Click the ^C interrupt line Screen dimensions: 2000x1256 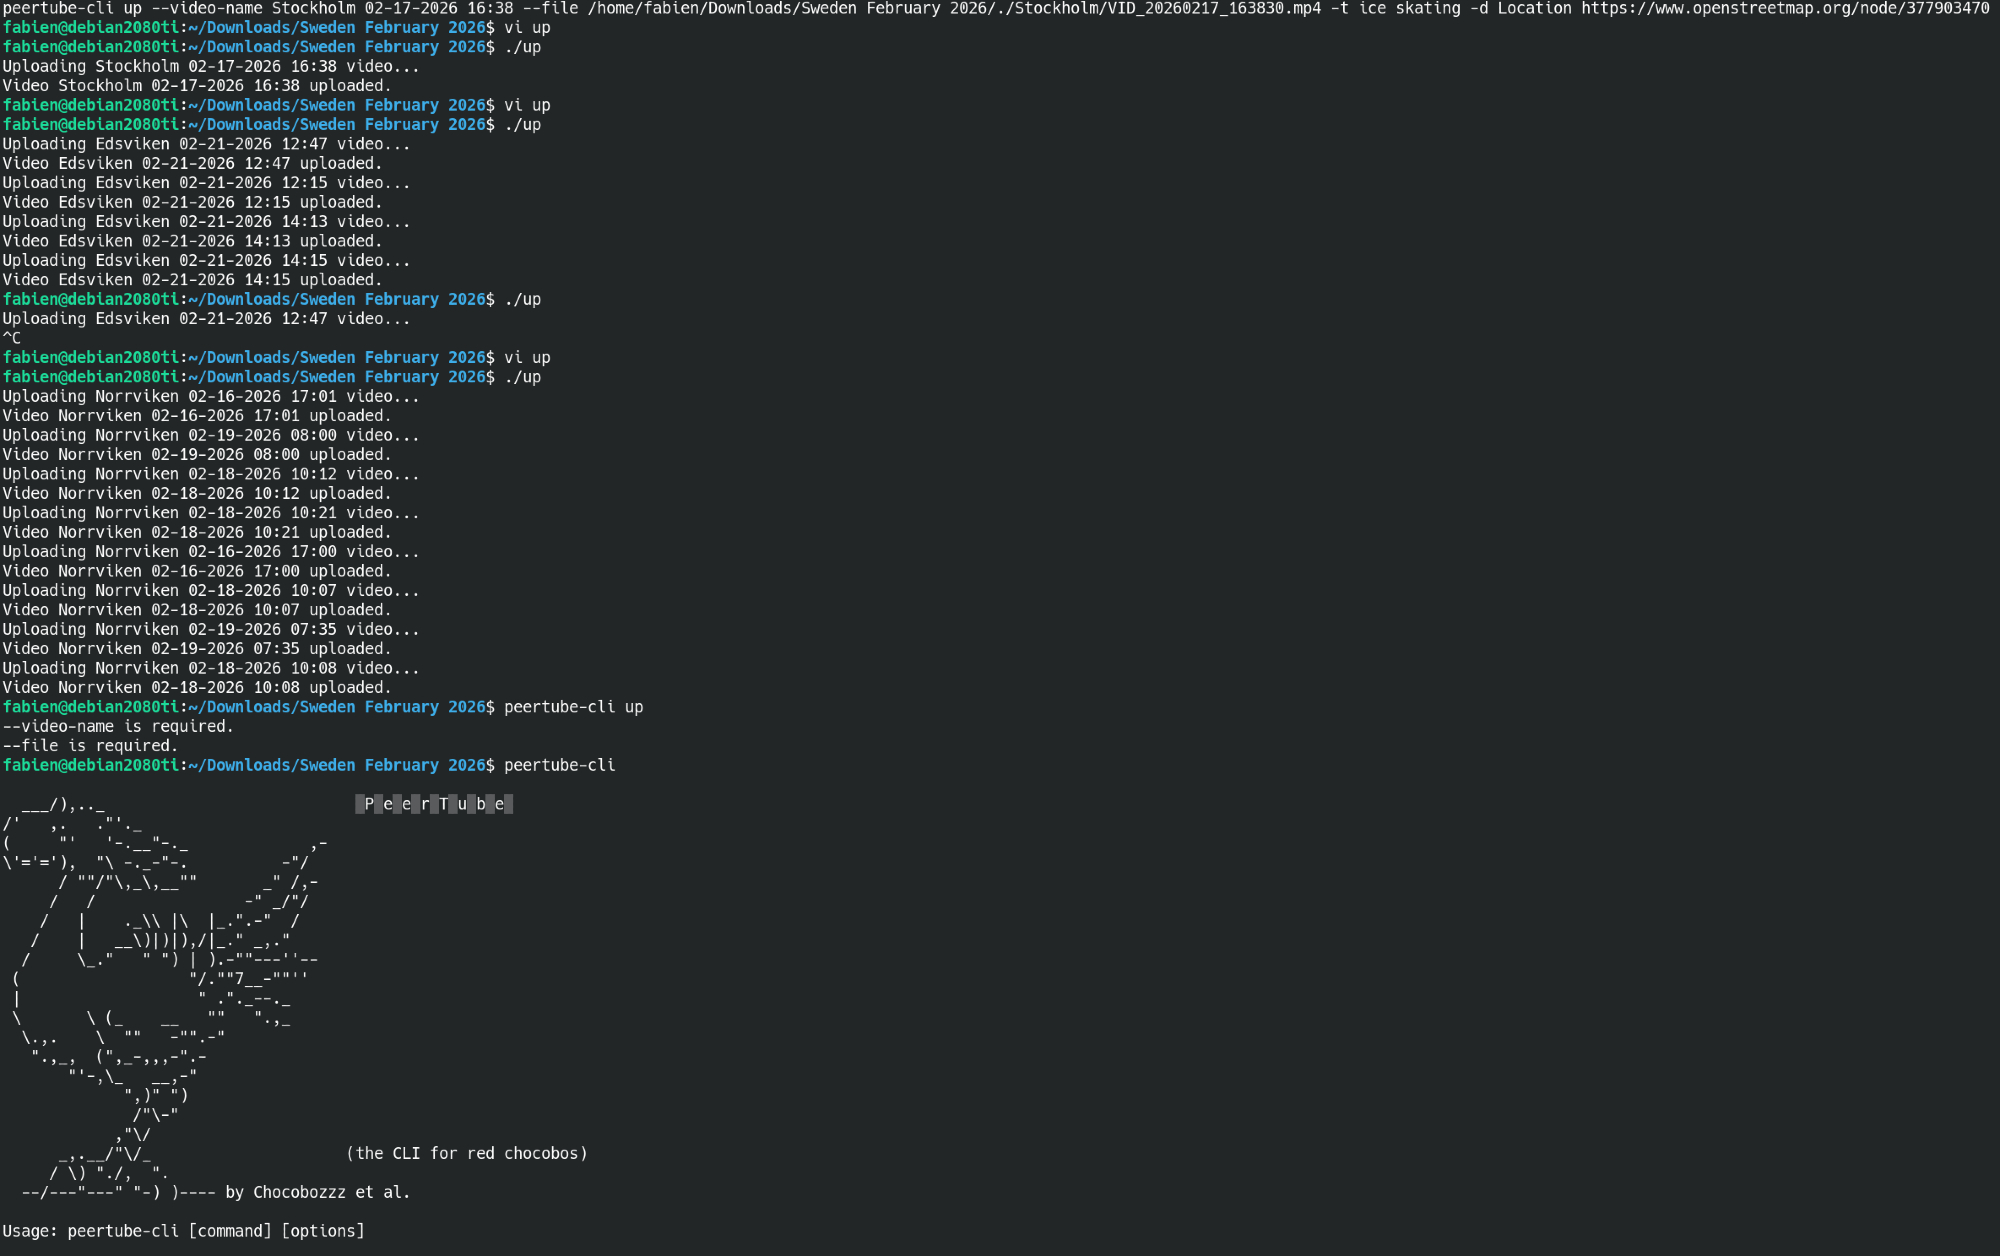[12, 338]
